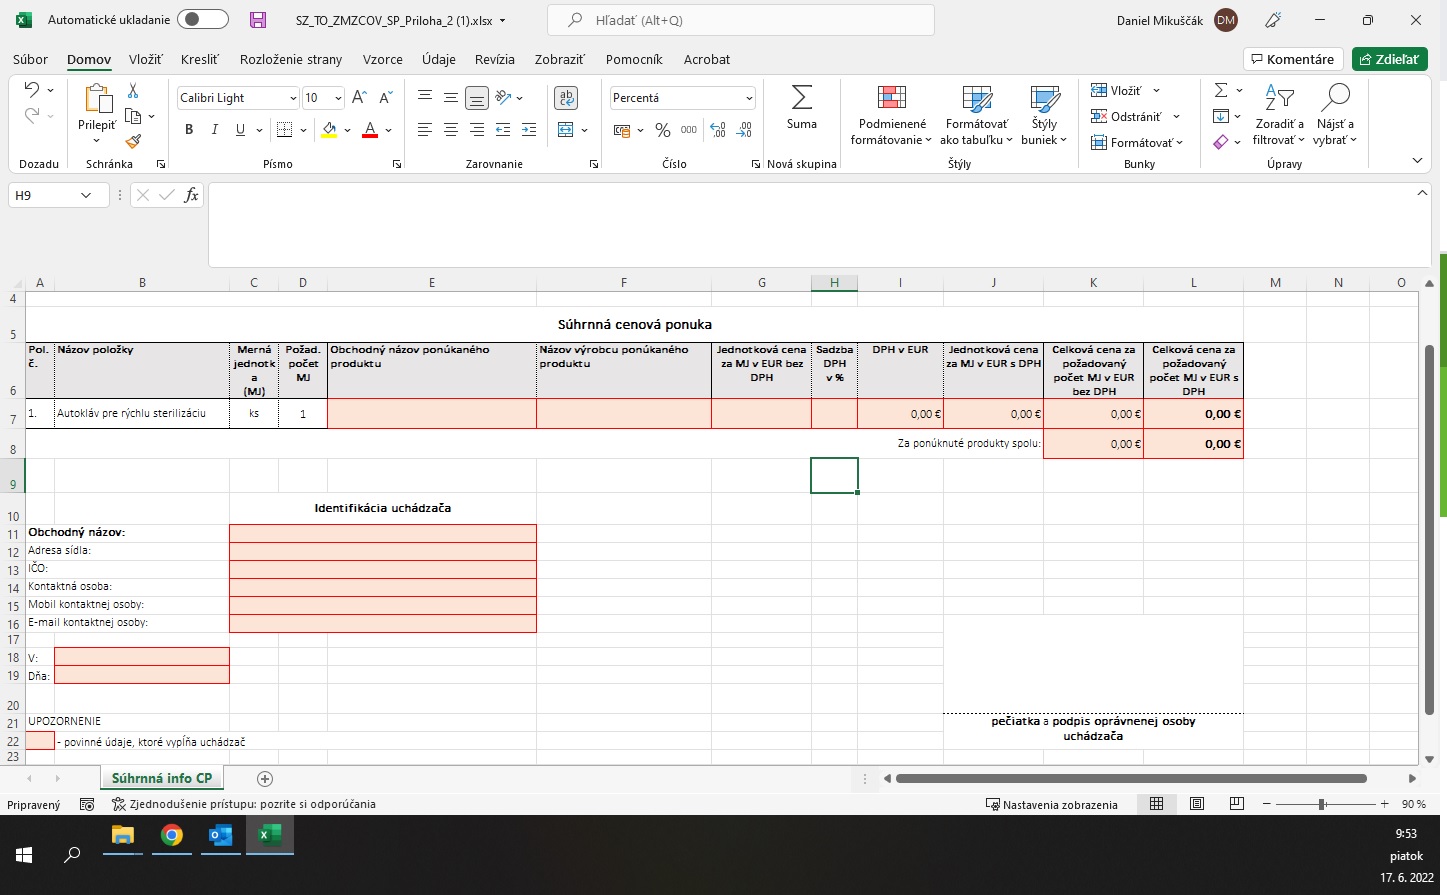The height and width of the screenshot is (895, 1447).
Task: Click the Merge and center cells icon
Action: [x=566, y=130]
